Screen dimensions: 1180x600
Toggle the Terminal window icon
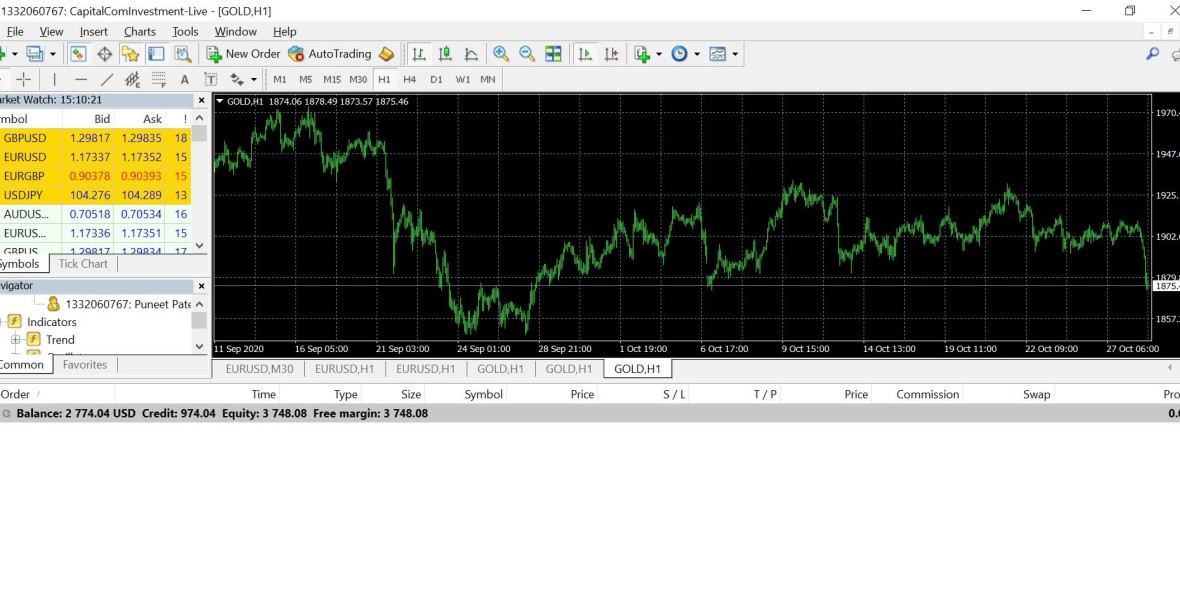[156, 53]
